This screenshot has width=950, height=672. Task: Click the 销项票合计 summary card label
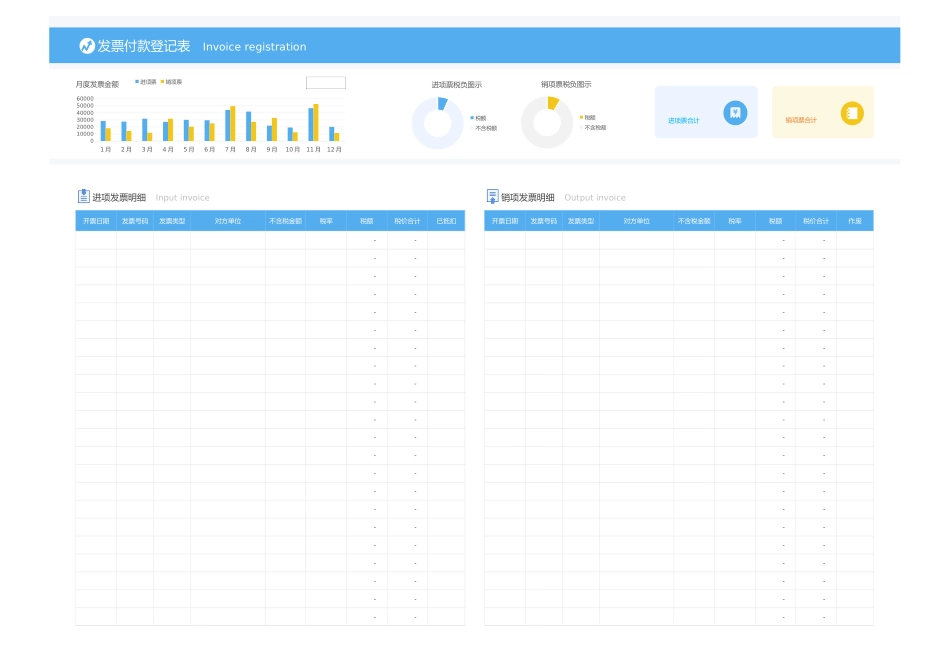(x=800, y=121)
